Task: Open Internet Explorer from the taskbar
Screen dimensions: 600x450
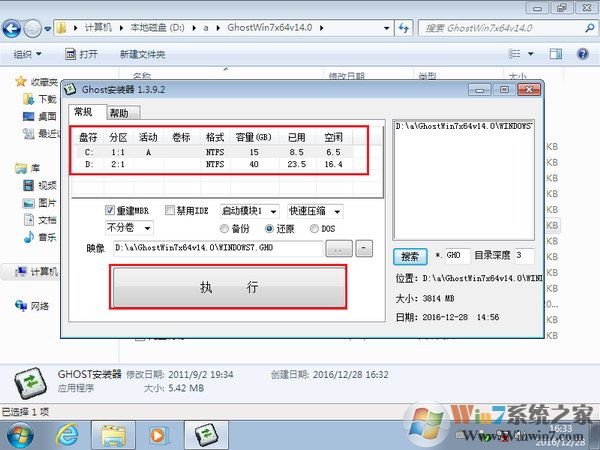Action: [67, 435]
